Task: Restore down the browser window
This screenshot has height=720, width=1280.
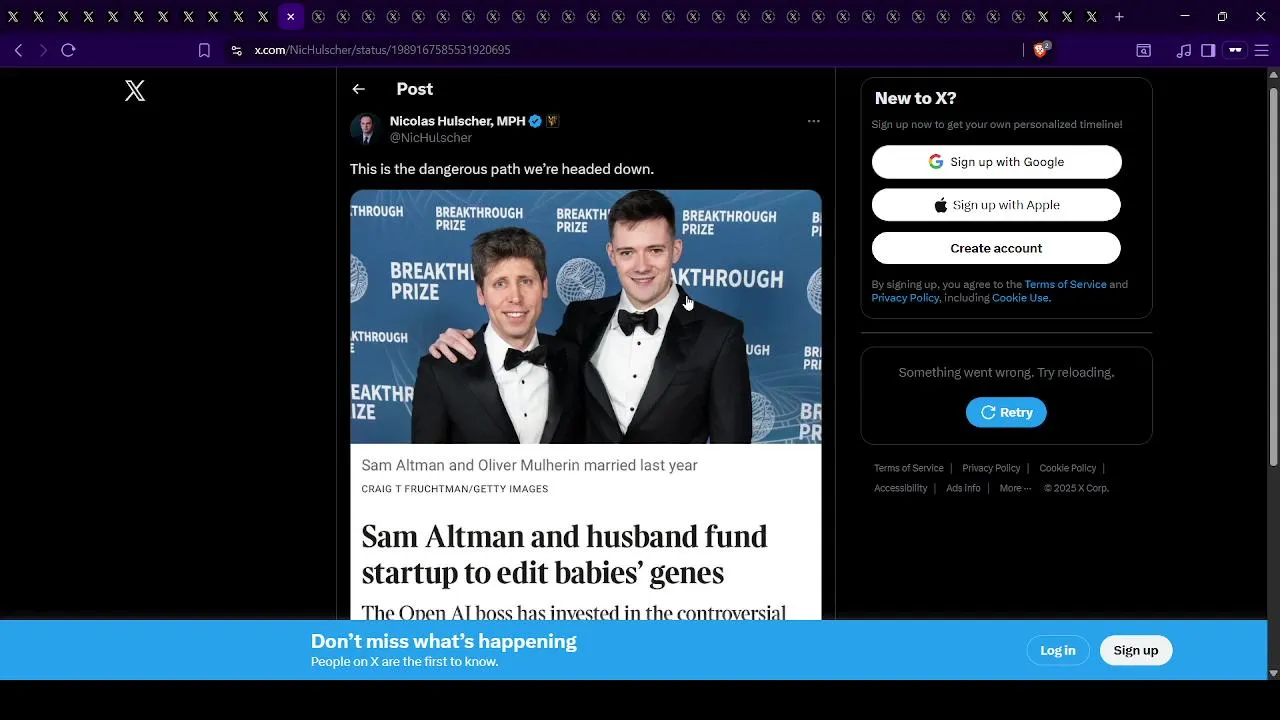Action: pyautogui.click(x=1222, y=16)
